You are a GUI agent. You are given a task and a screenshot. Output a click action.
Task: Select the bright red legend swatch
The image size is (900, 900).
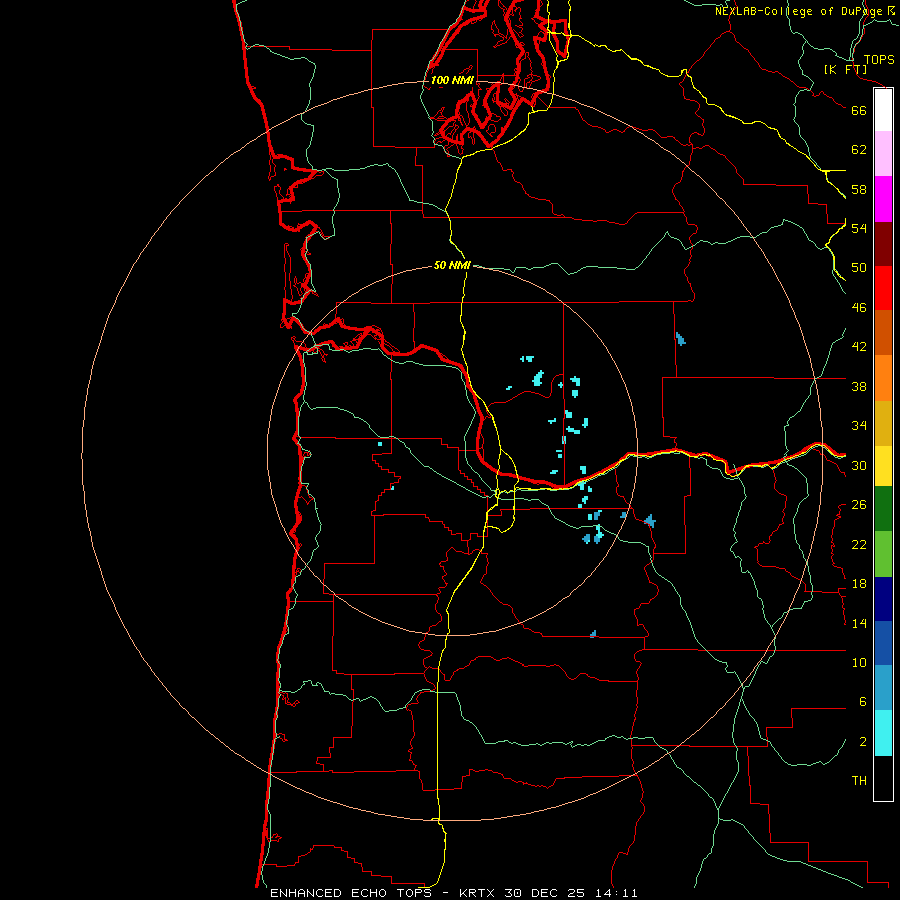883,288
